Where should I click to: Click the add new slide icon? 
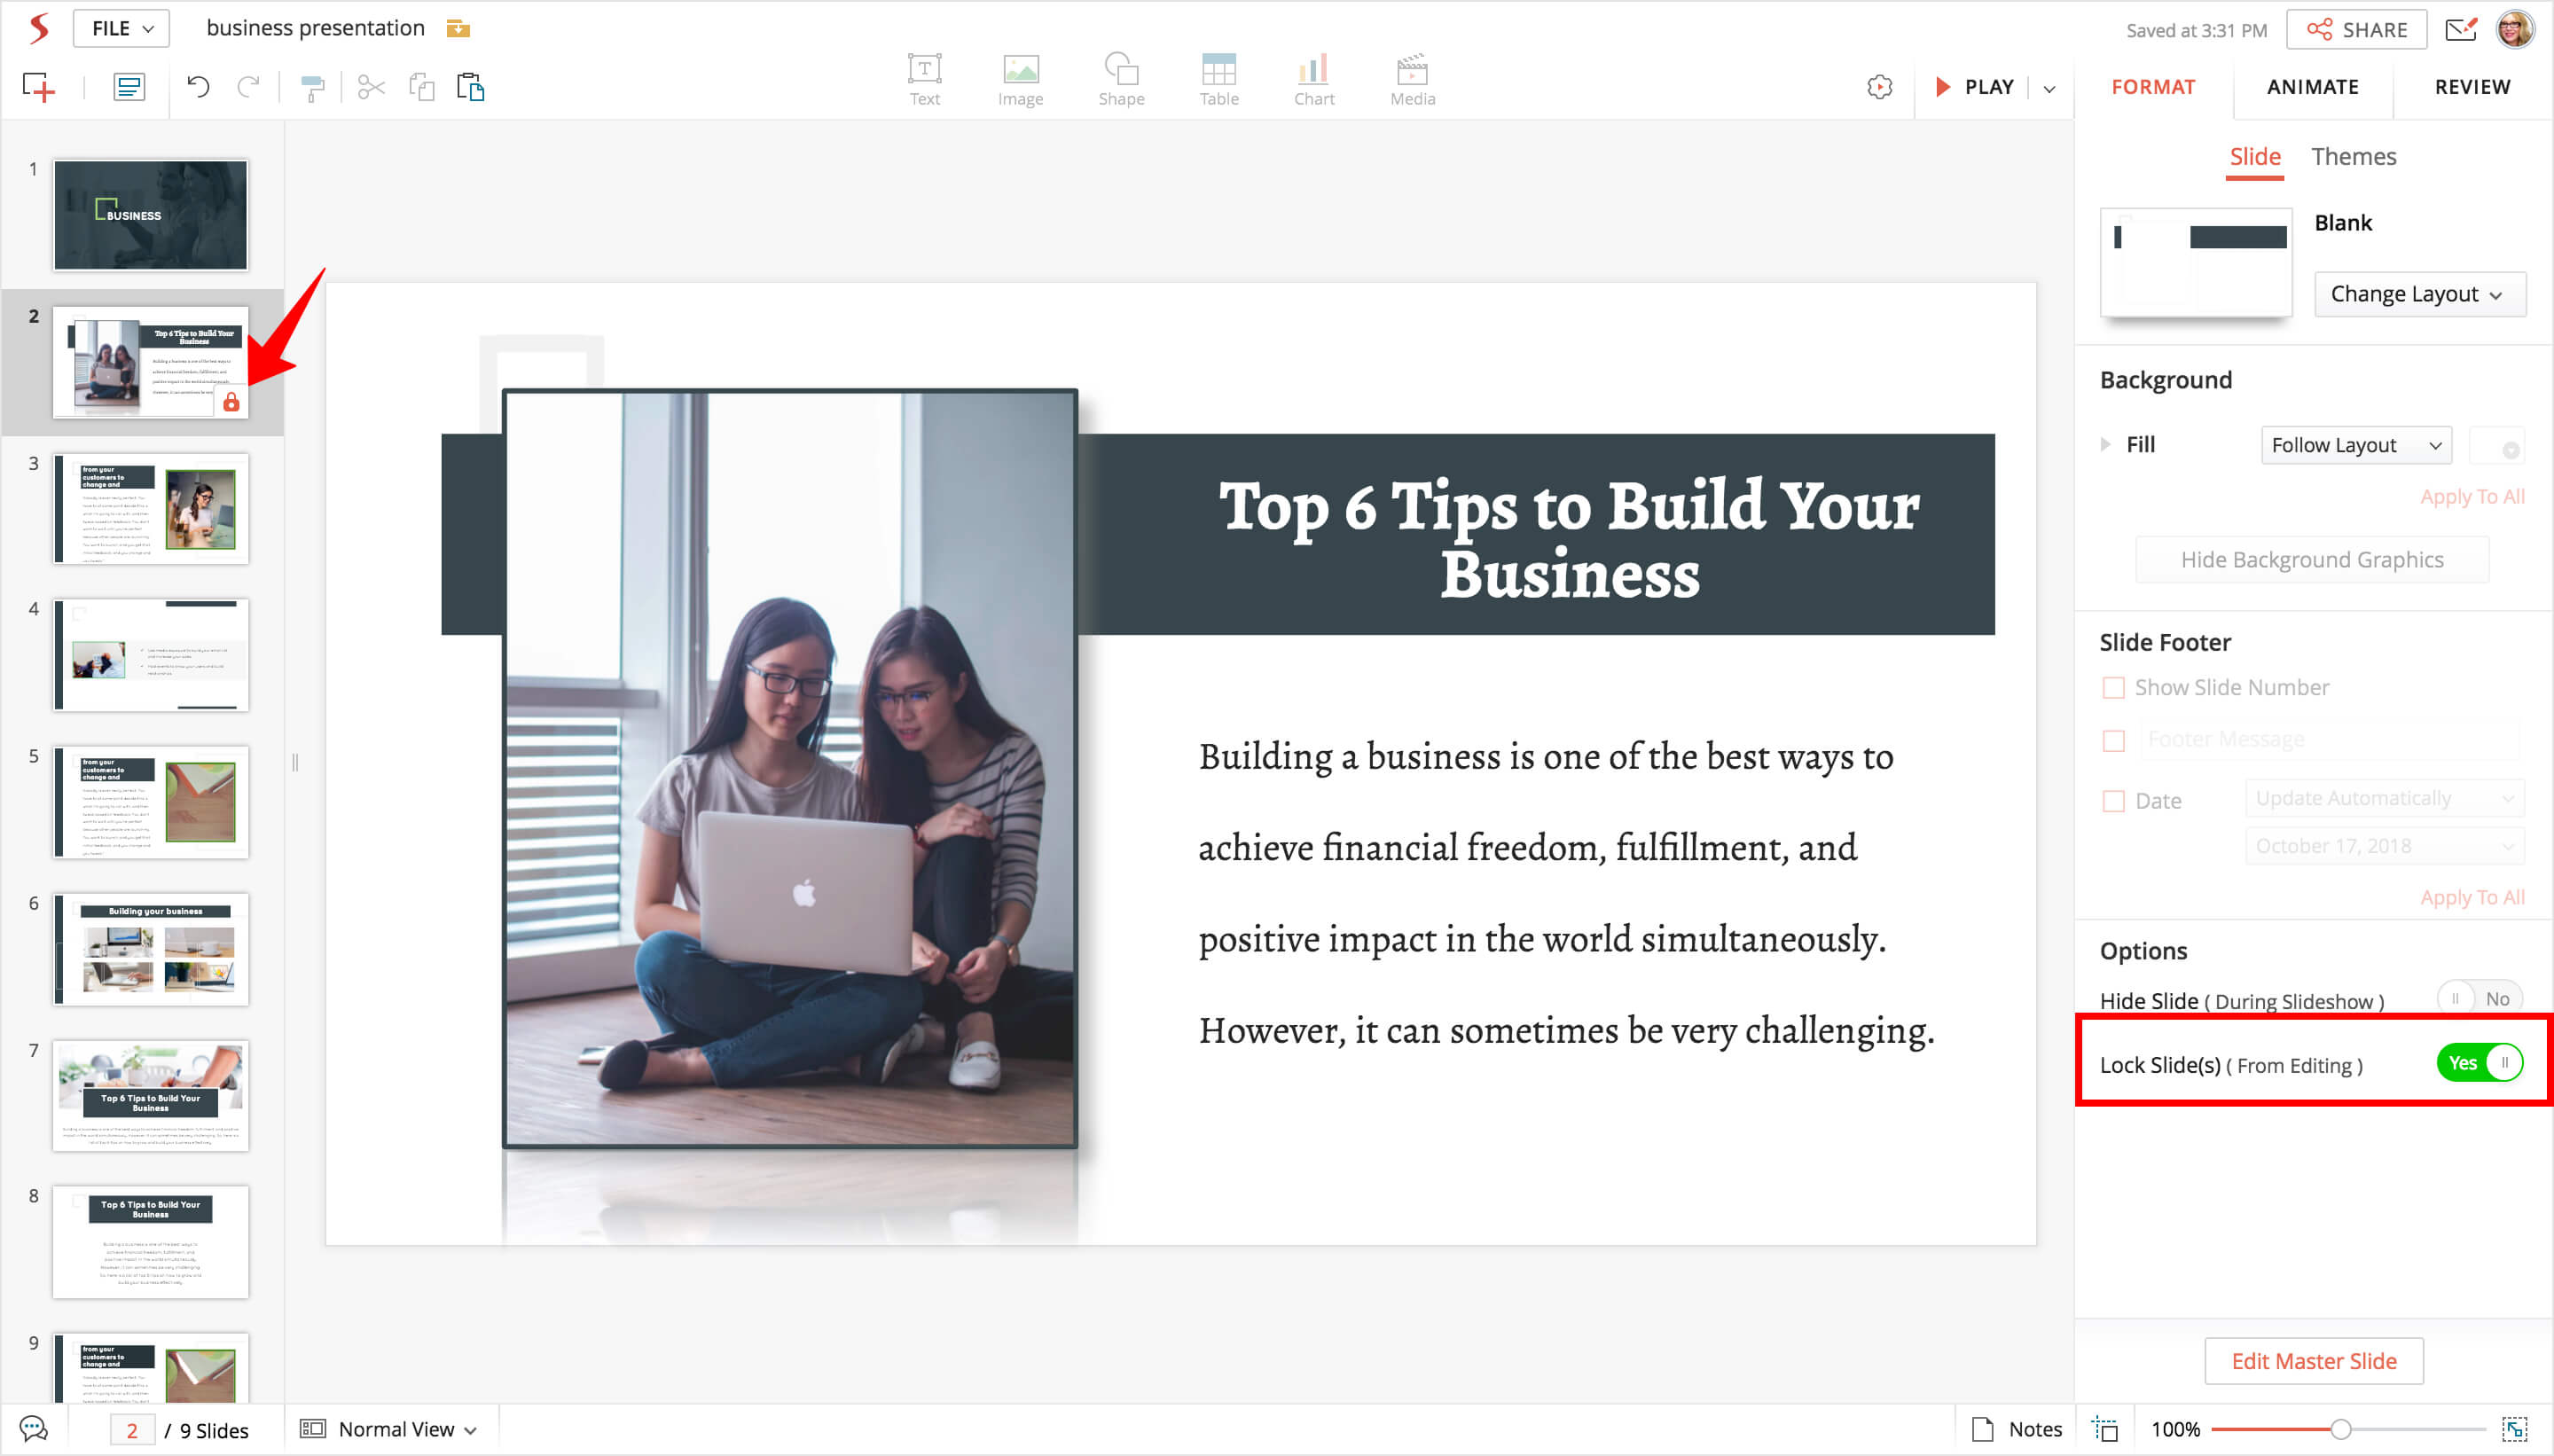(x=38, y=88)
